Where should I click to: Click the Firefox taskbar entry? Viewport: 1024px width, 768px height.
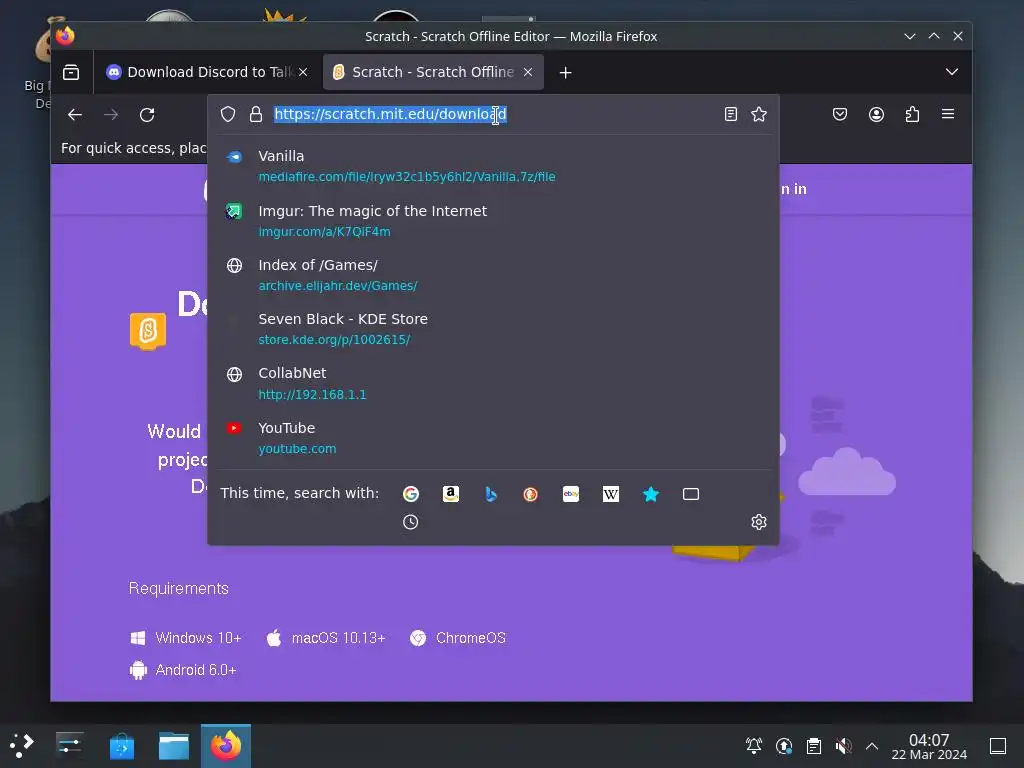tap(226, 746)
